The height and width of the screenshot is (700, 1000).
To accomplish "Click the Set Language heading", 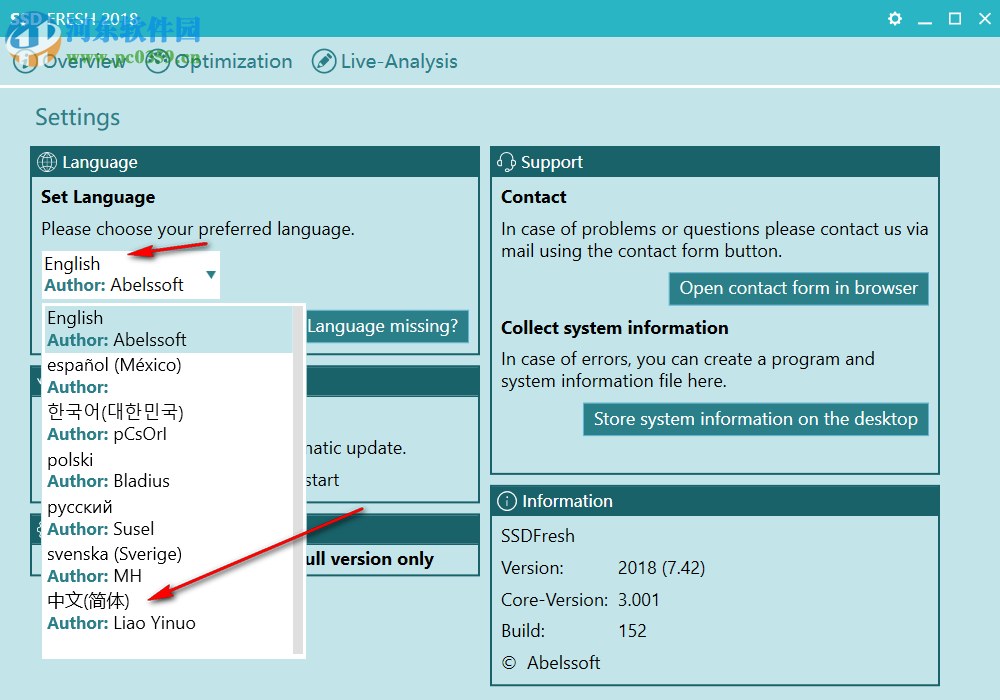I will tap(98, 198).
